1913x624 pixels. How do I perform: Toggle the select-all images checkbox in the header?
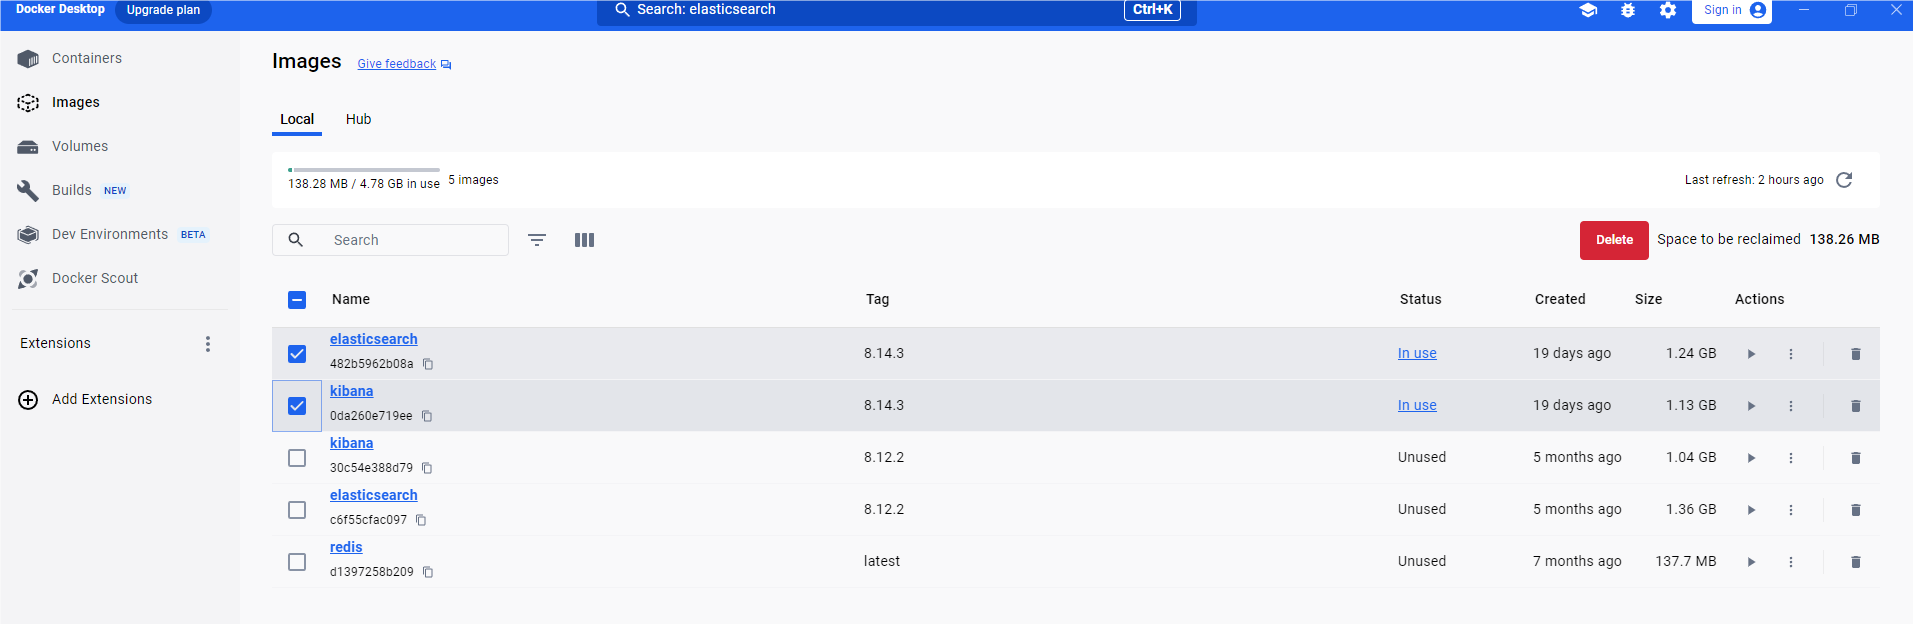(297, 300)
